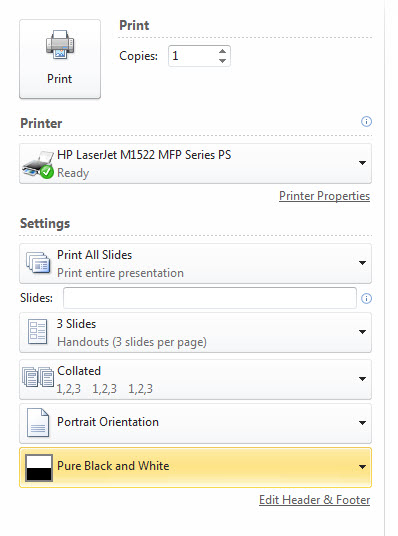Open the 3 Slides handouts dropdown arrow
The image size is (398, 536).
click(x=362, y=332)
